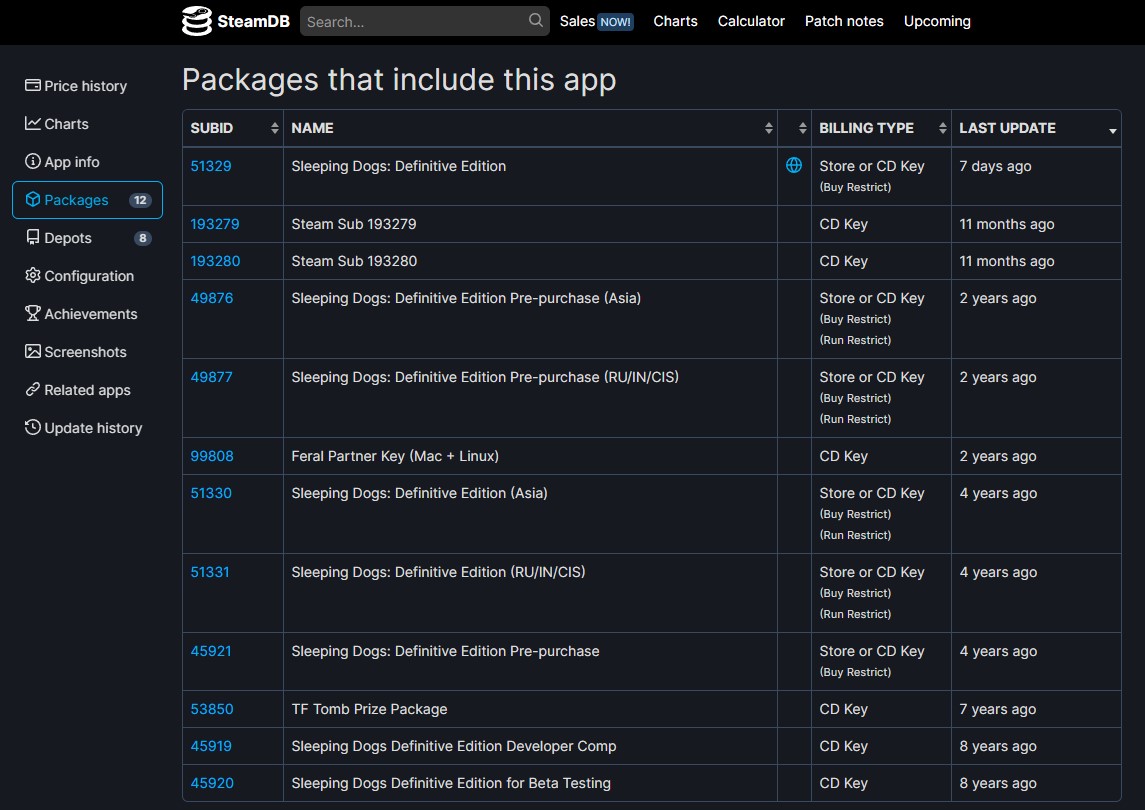Open package link 53850
The height and width of the screenshot is (810, 1145).
click(212, 709)
